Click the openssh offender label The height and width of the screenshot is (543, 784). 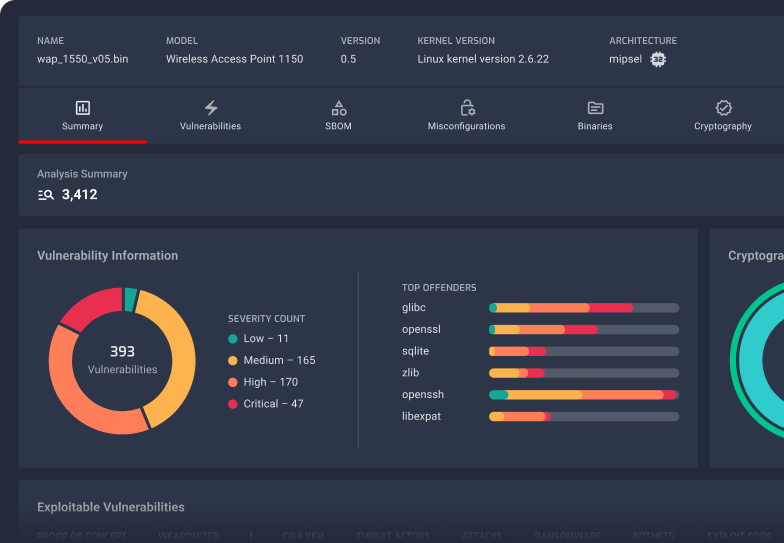tap(422, 395)
